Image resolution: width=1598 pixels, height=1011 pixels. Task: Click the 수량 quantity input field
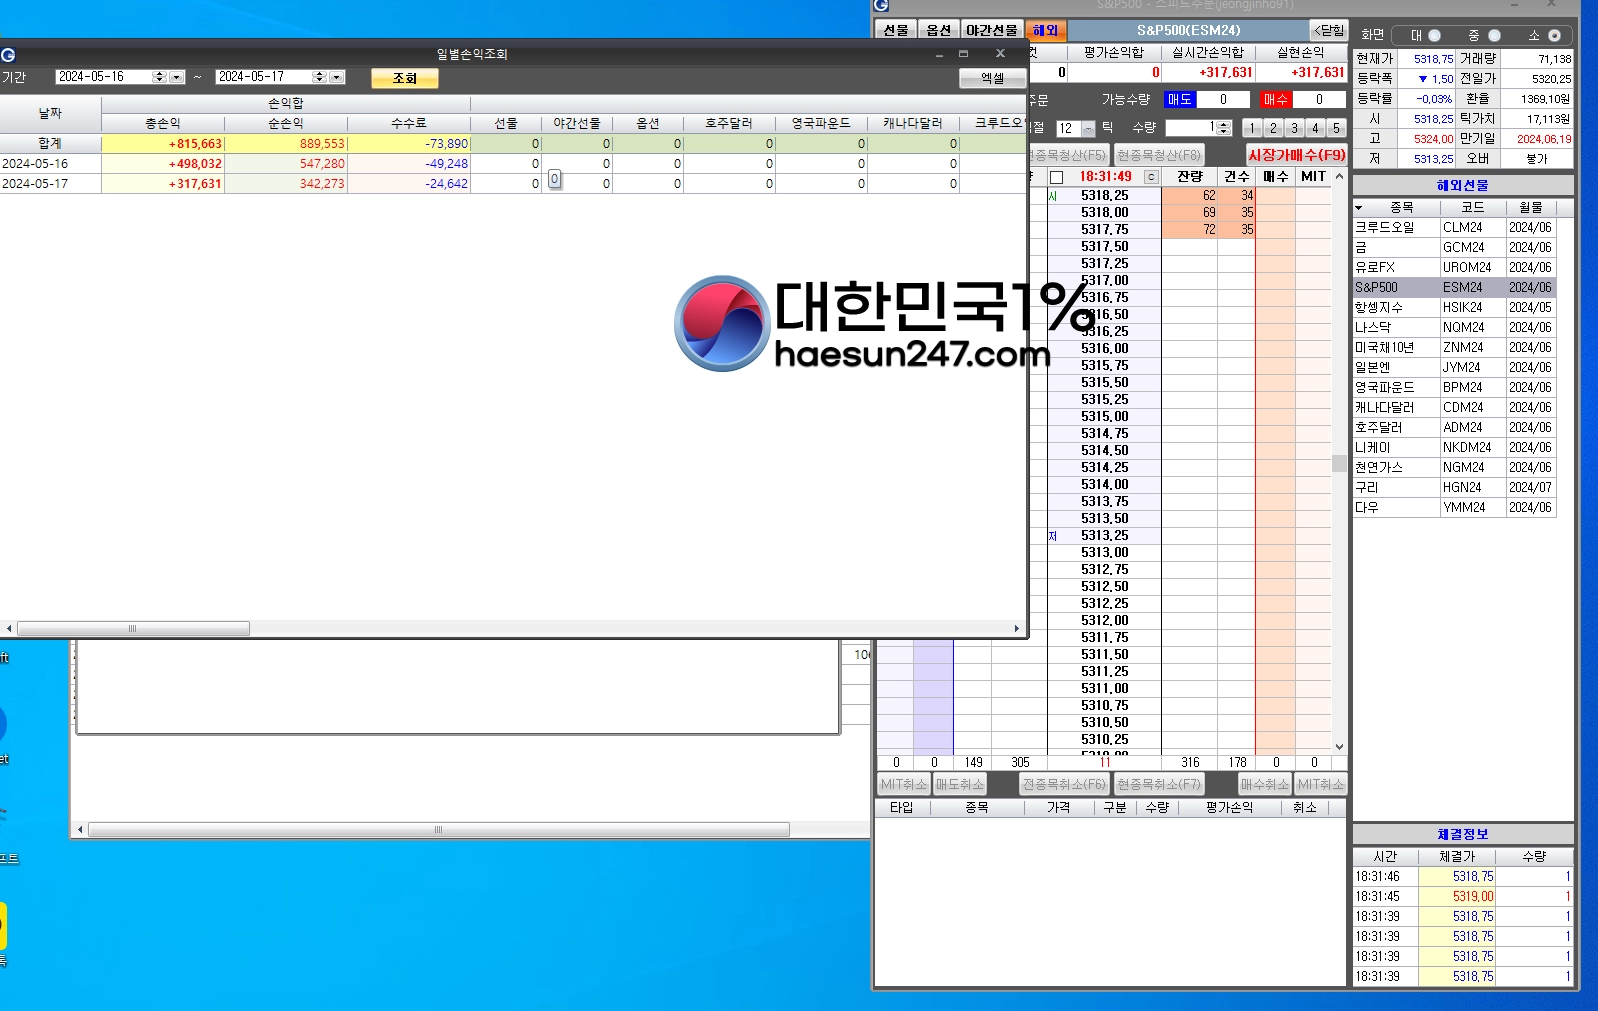1190,128
